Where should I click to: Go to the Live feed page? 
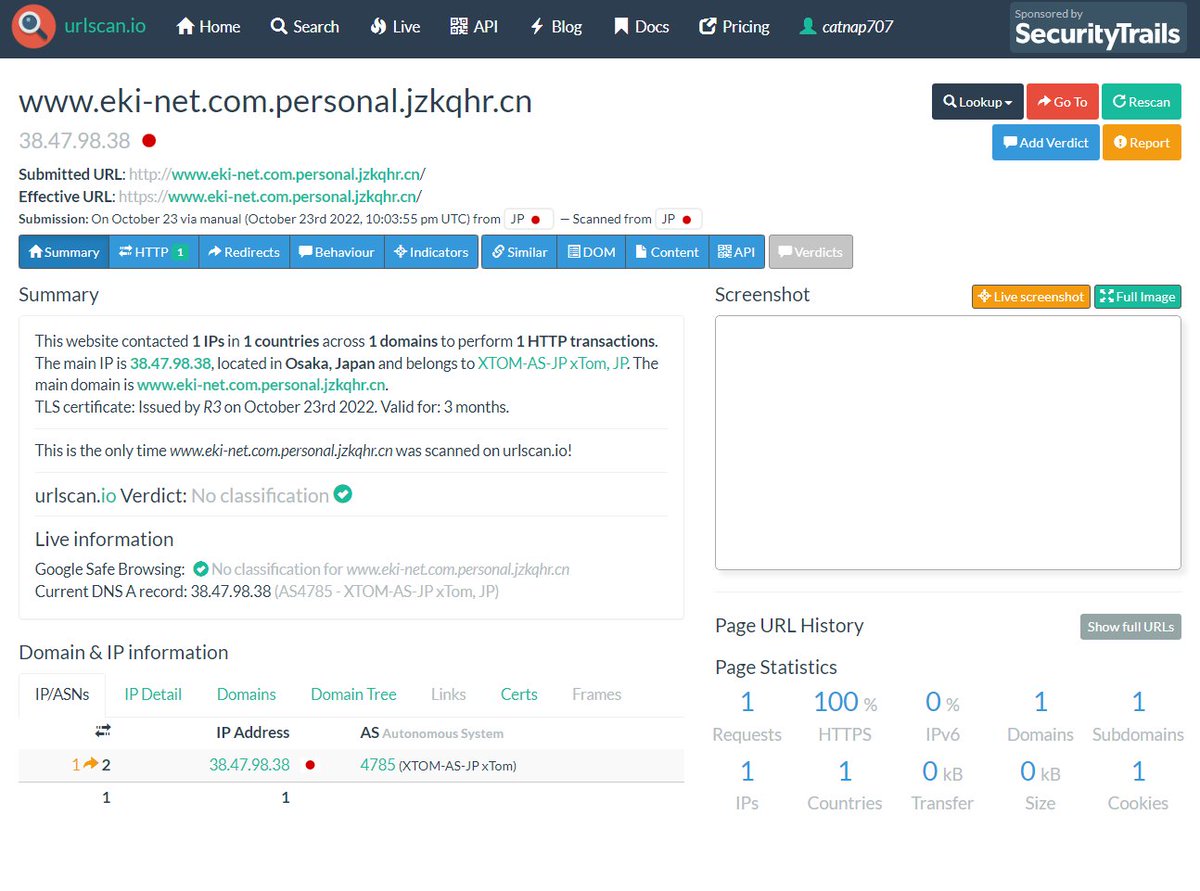pos(395,27)
